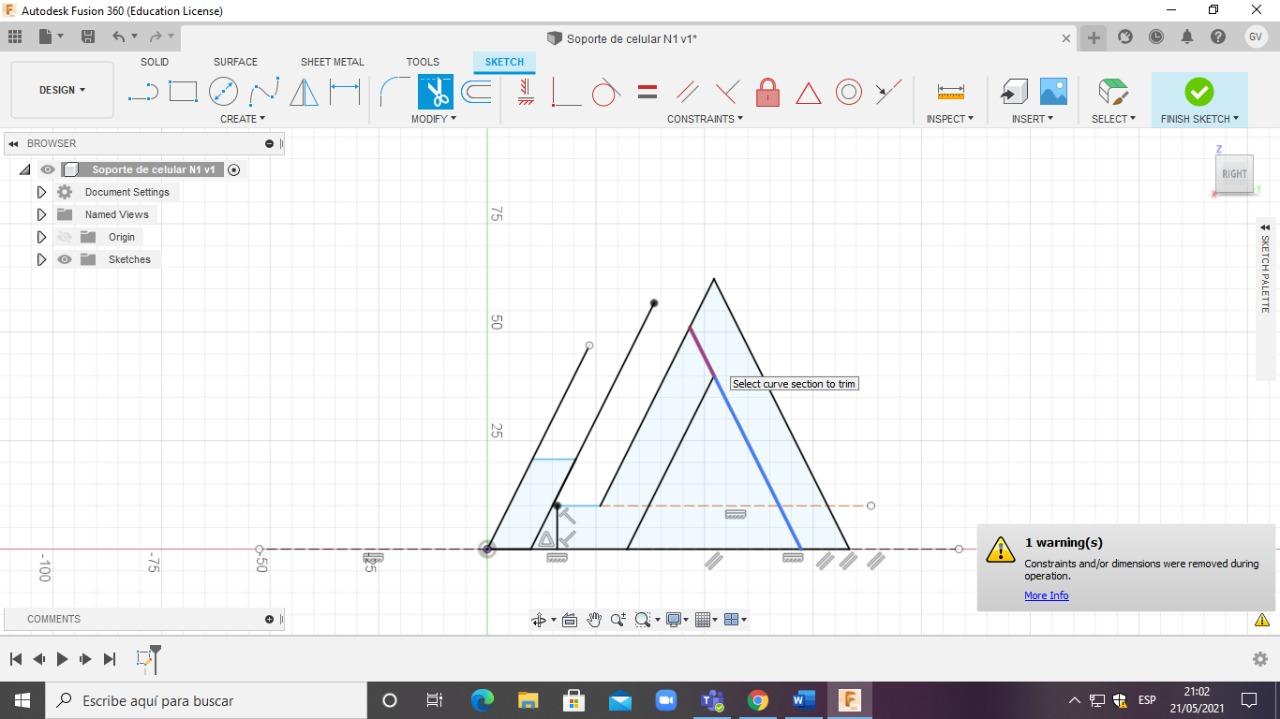The image size is (1280, 719).
Task: Toggle visibility of Soporte de celular N1 component
Action: click(48, 170)
